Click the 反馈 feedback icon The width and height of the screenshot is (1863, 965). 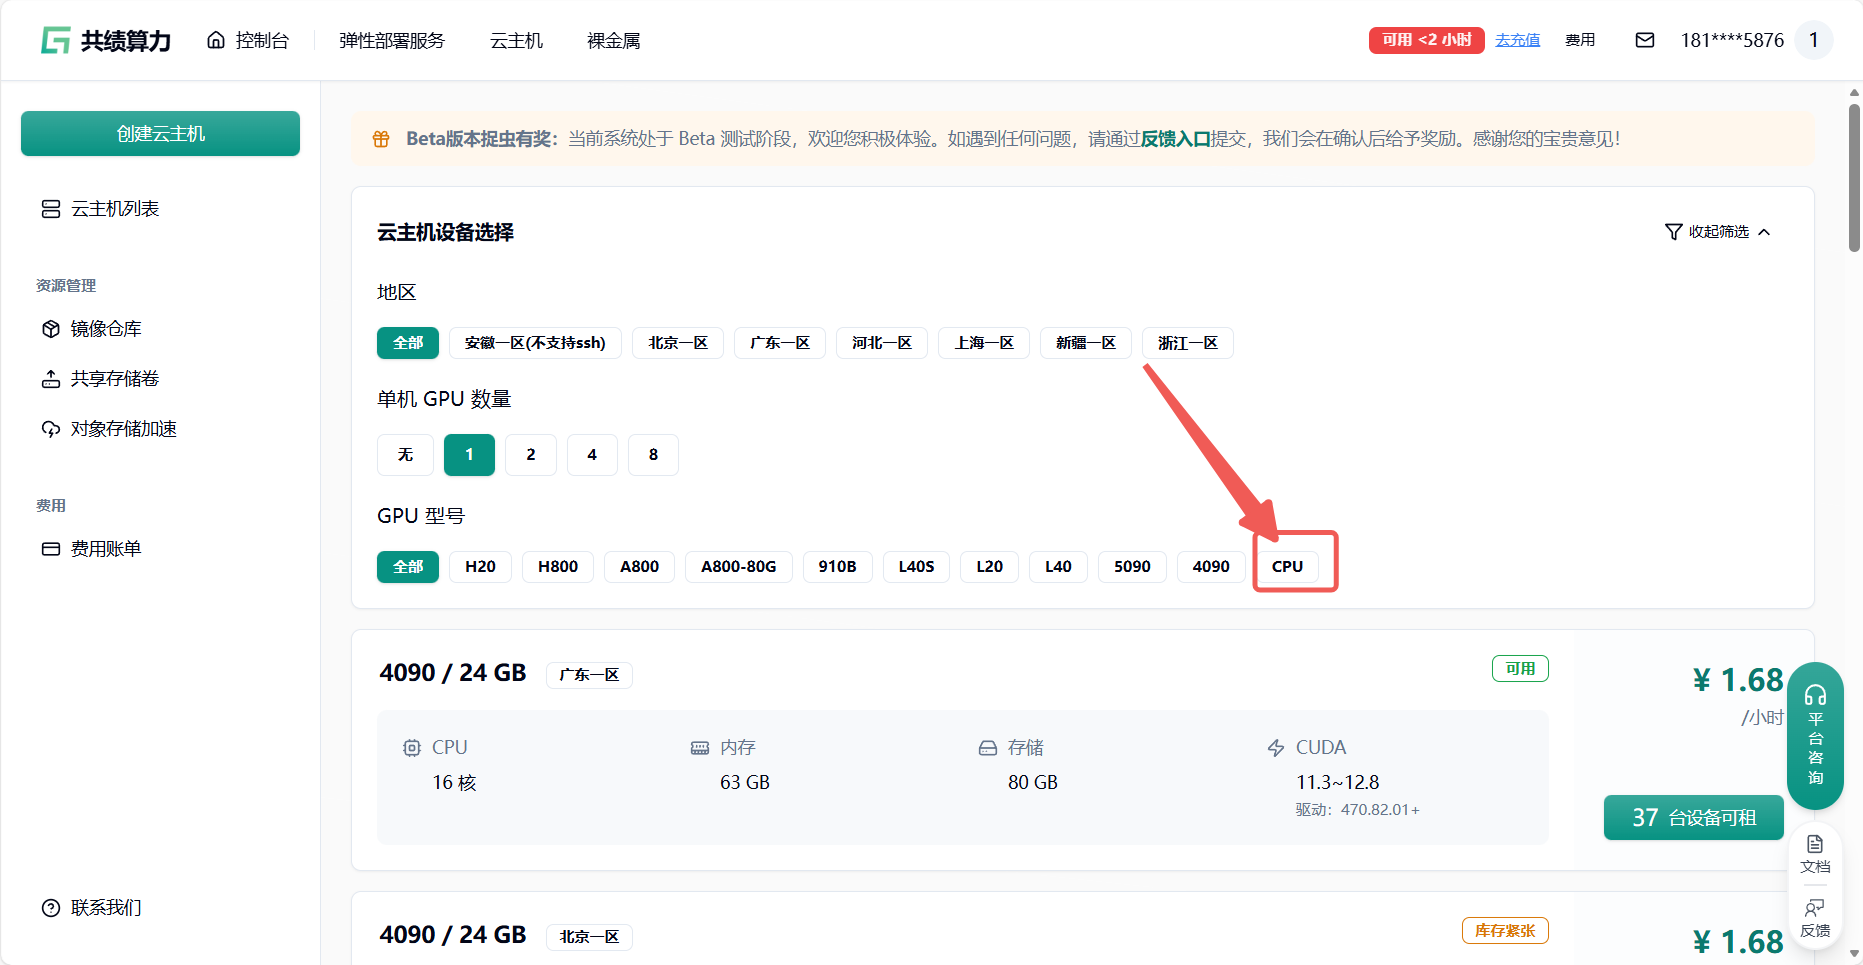coord(1815,917)
